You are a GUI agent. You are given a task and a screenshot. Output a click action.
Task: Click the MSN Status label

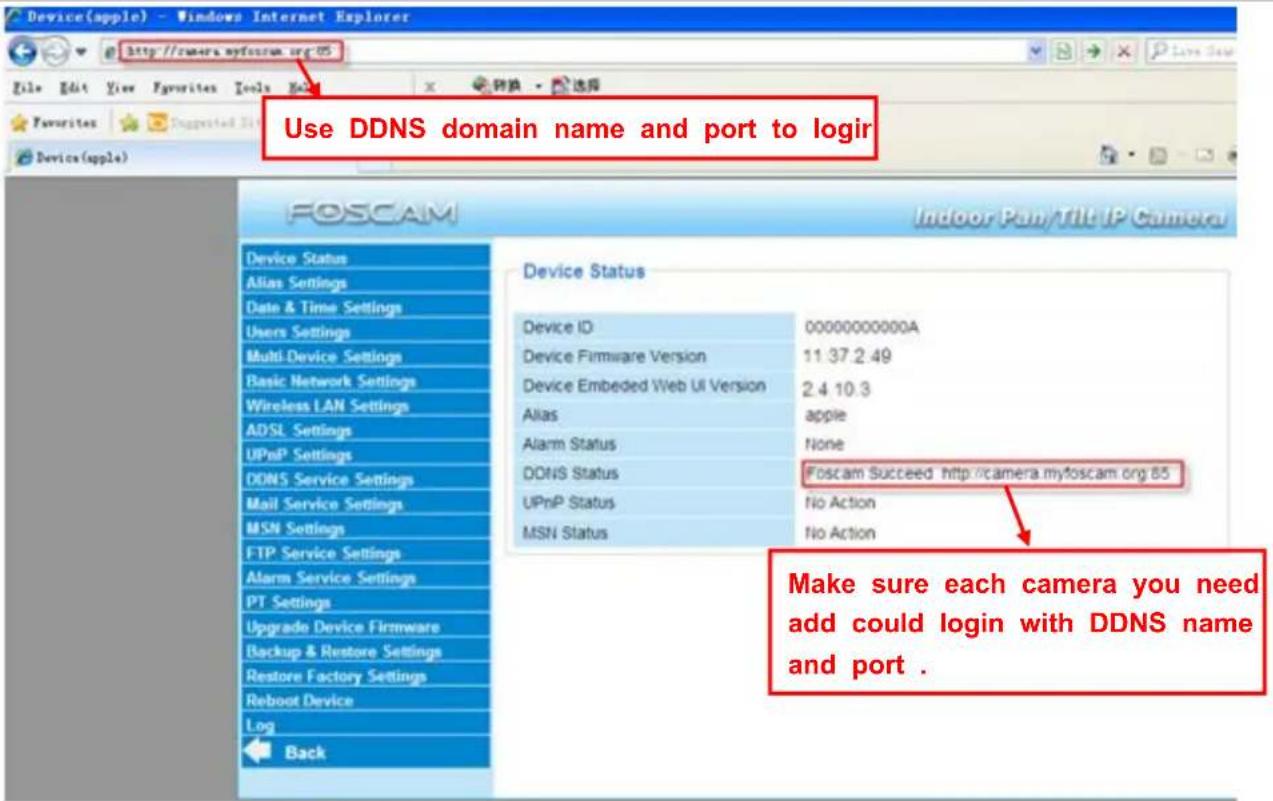pos(564,533)
